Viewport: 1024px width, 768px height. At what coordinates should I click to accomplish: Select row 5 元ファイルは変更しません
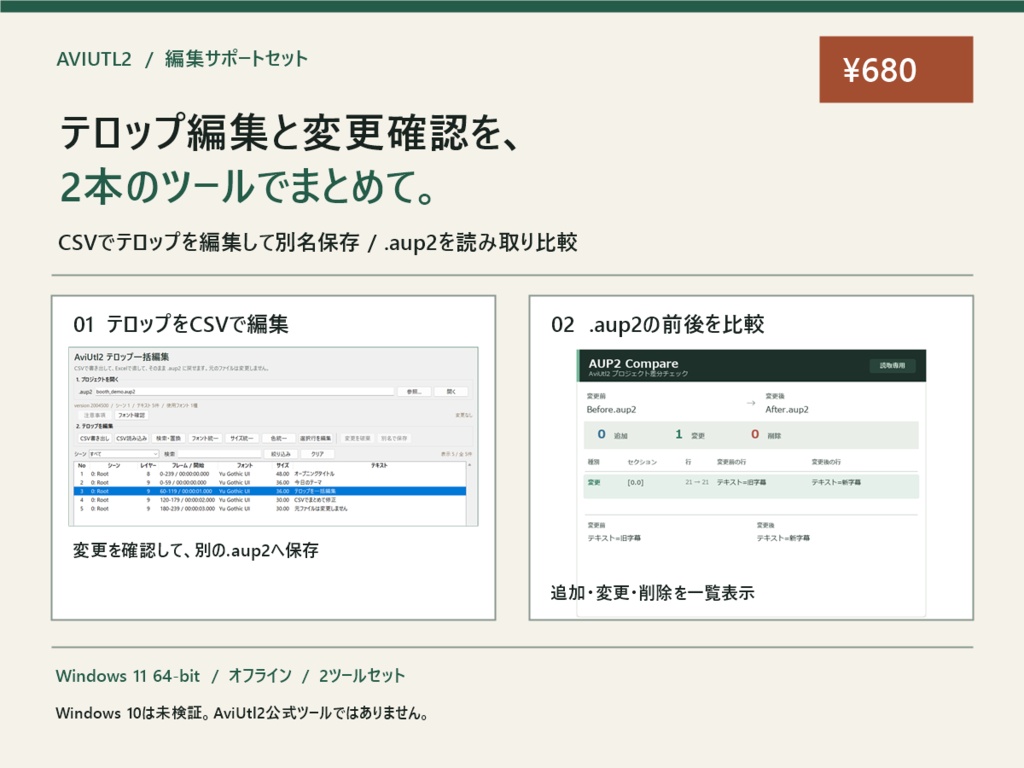pyautogui.click(x=270, y=508)
